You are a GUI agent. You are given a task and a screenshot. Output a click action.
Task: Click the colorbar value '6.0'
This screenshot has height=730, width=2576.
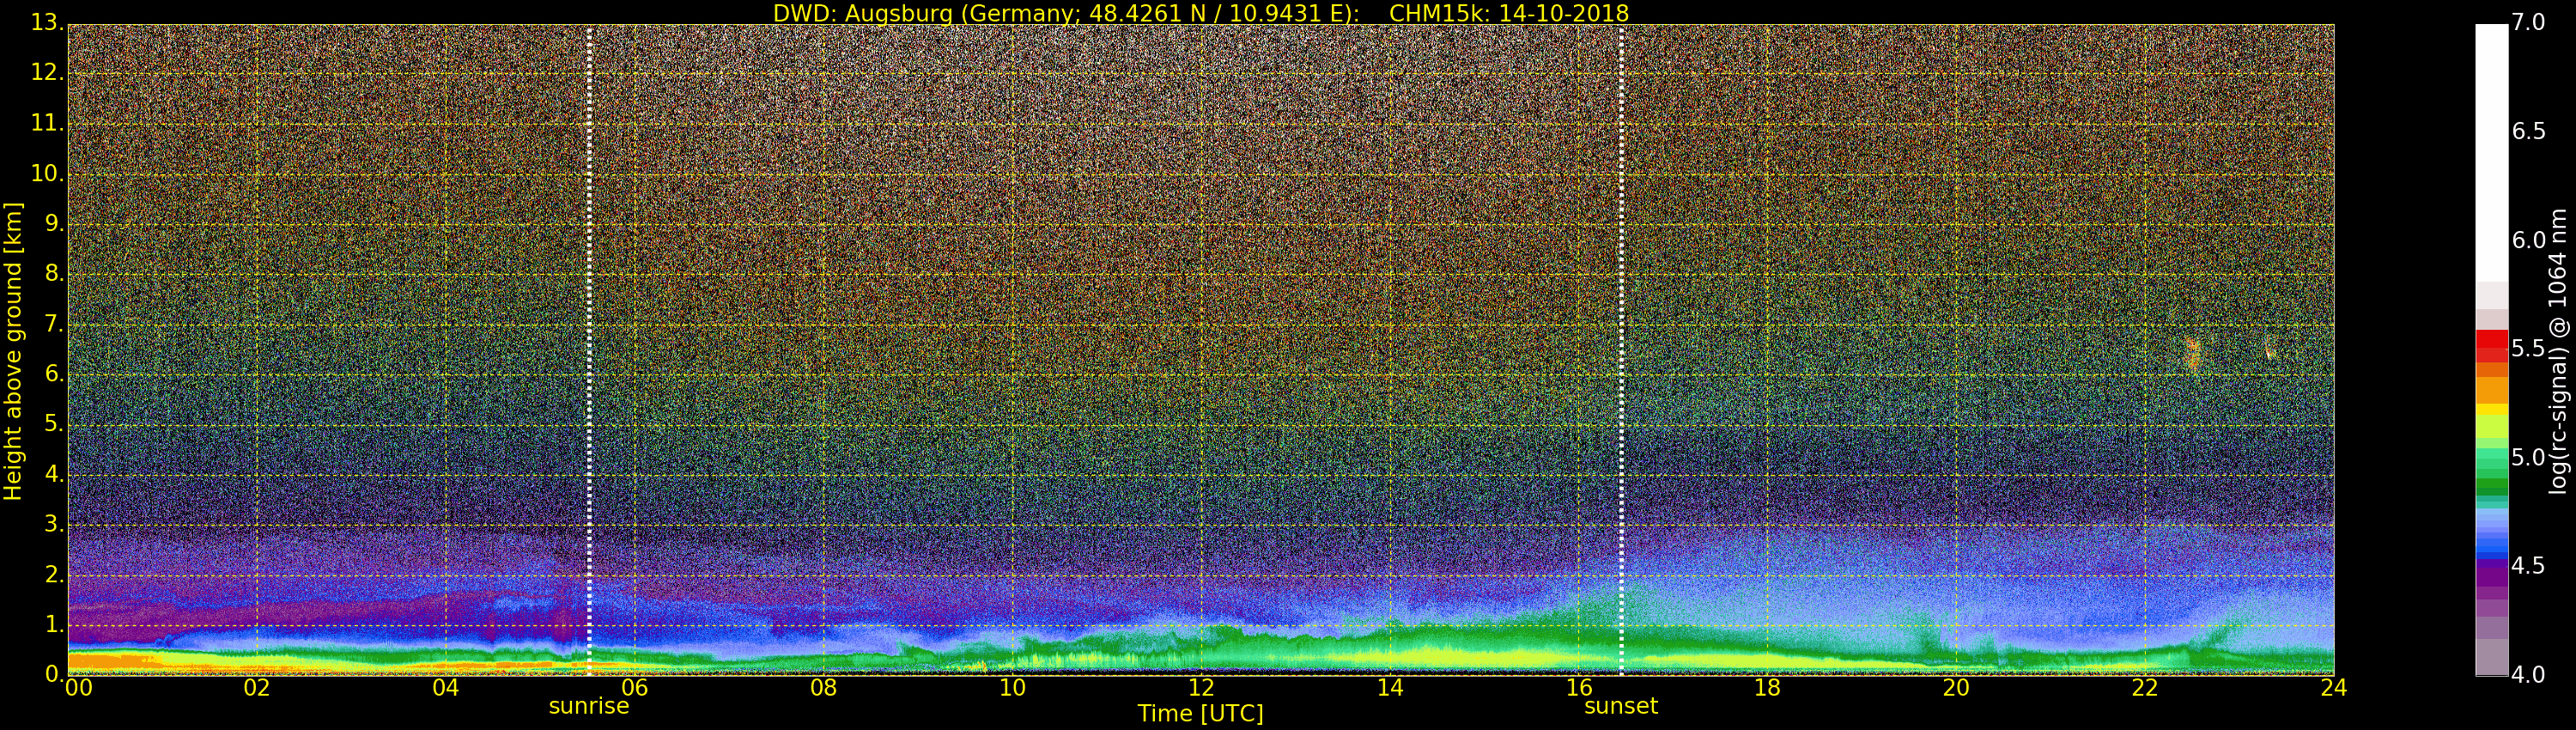[x=2528, y=240]
